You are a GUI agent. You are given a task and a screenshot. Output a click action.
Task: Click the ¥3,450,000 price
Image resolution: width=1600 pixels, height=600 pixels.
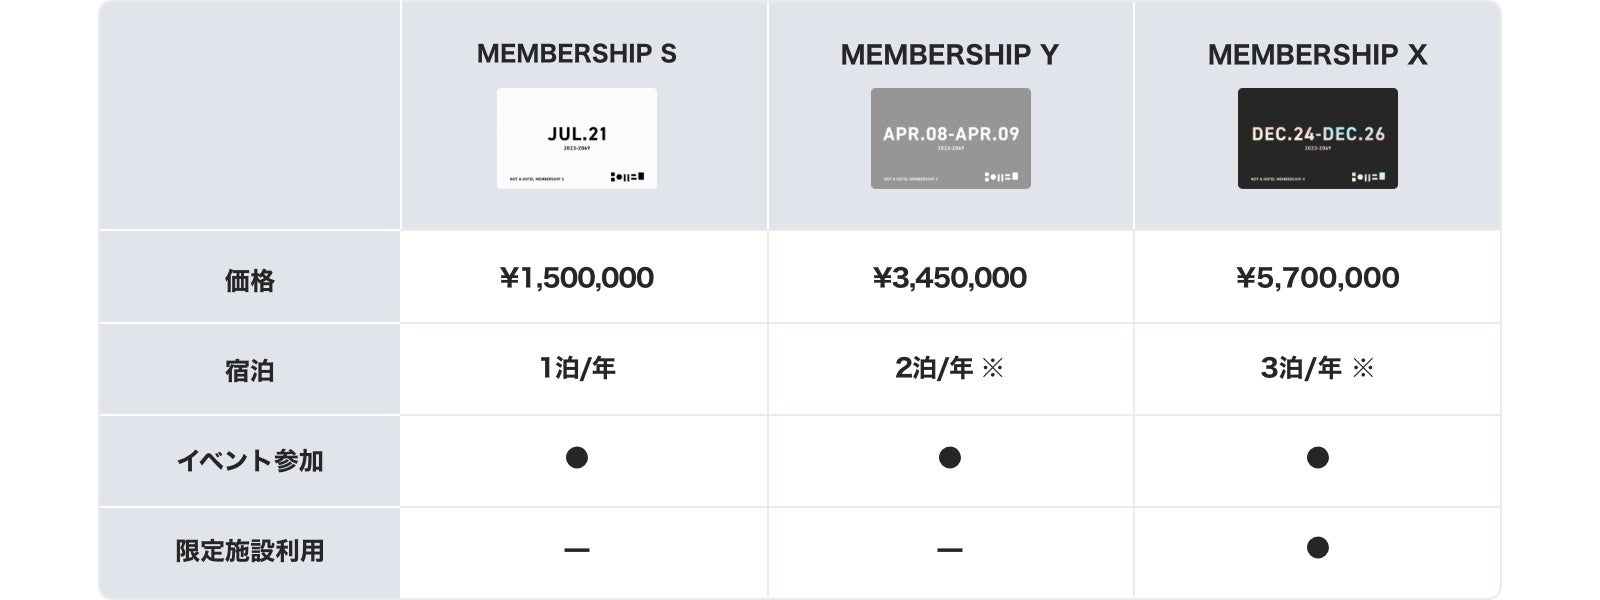pos(950,277)
